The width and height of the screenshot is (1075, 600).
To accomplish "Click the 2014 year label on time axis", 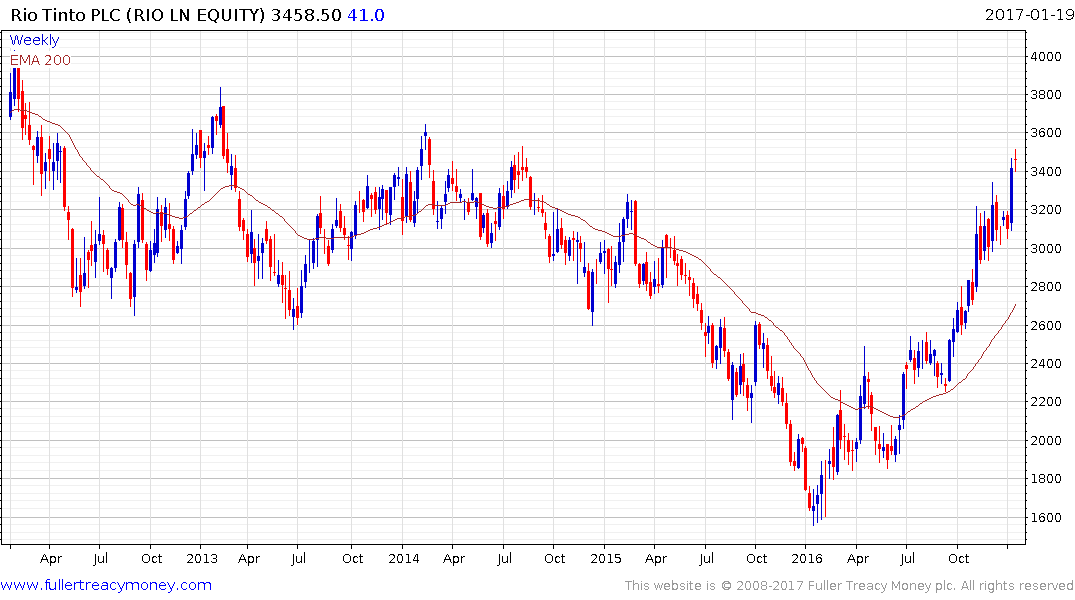I will pos(404,559).
